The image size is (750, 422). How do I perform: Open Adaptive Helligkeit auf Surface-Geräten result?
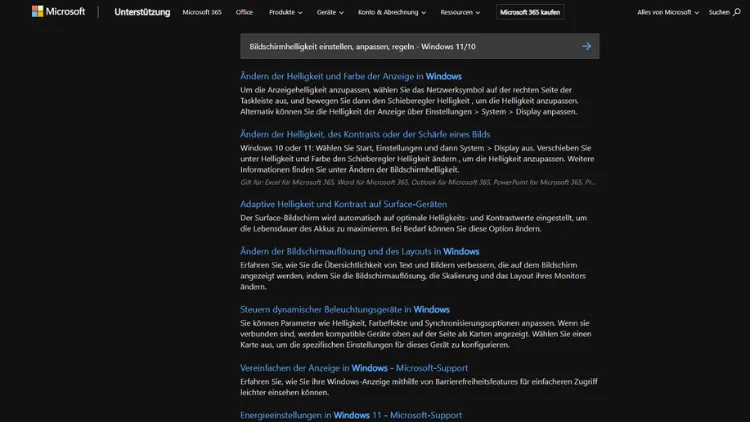[343, 204]
